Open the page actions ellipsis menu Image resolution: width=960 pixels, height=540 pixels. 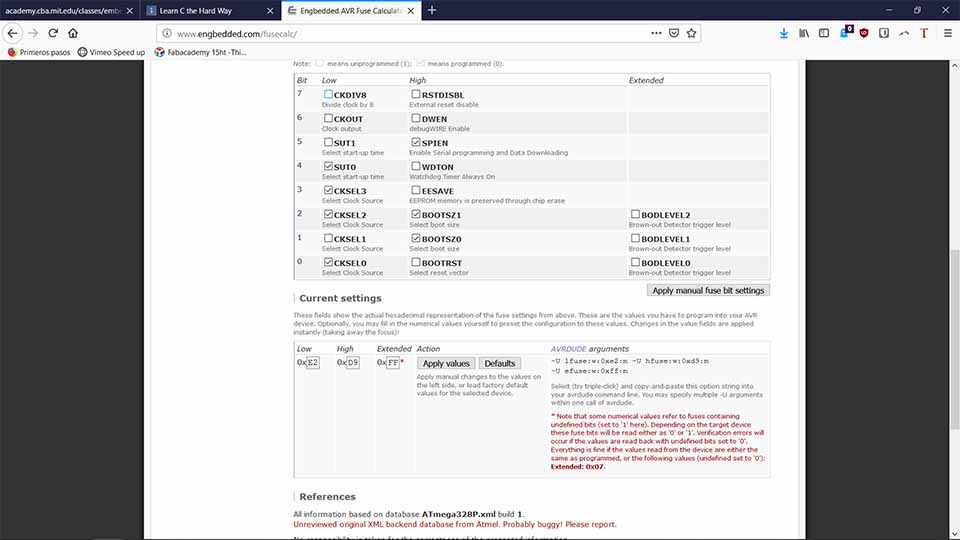coord(656,33)
